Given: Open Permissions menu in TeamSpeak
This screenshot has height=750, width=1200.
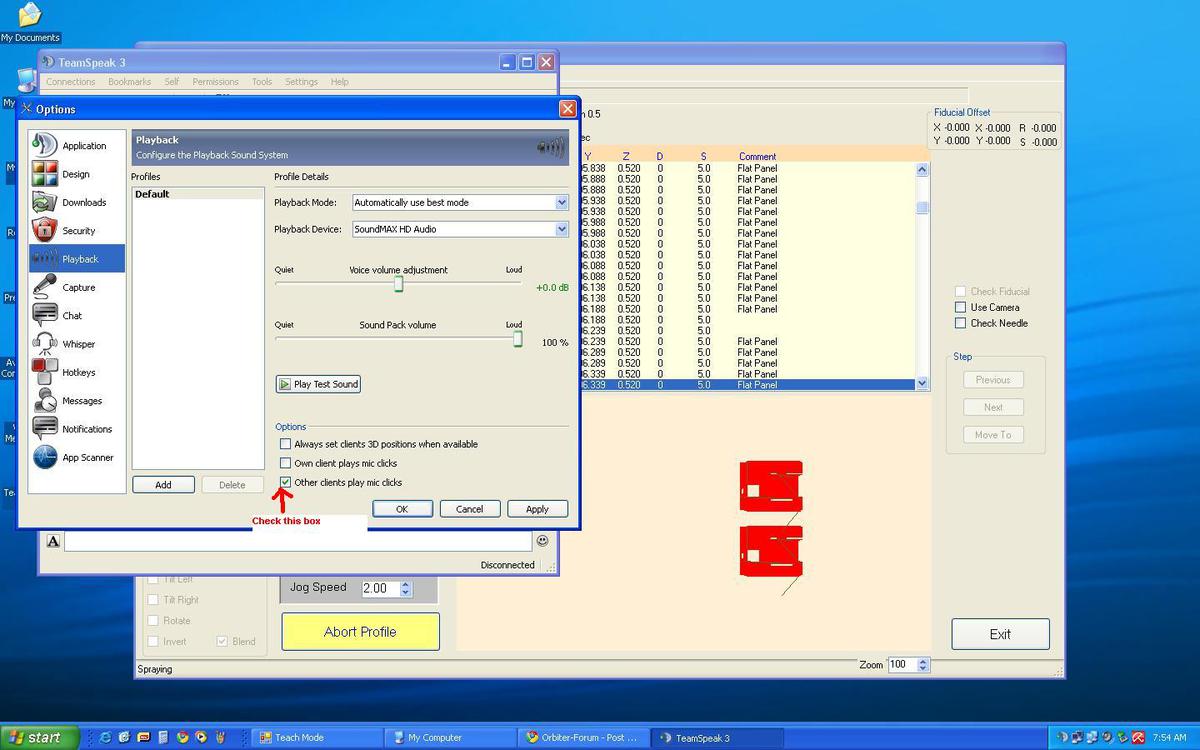Looking at the screenshot, I should pyautogui.click(x=215, y=82).
